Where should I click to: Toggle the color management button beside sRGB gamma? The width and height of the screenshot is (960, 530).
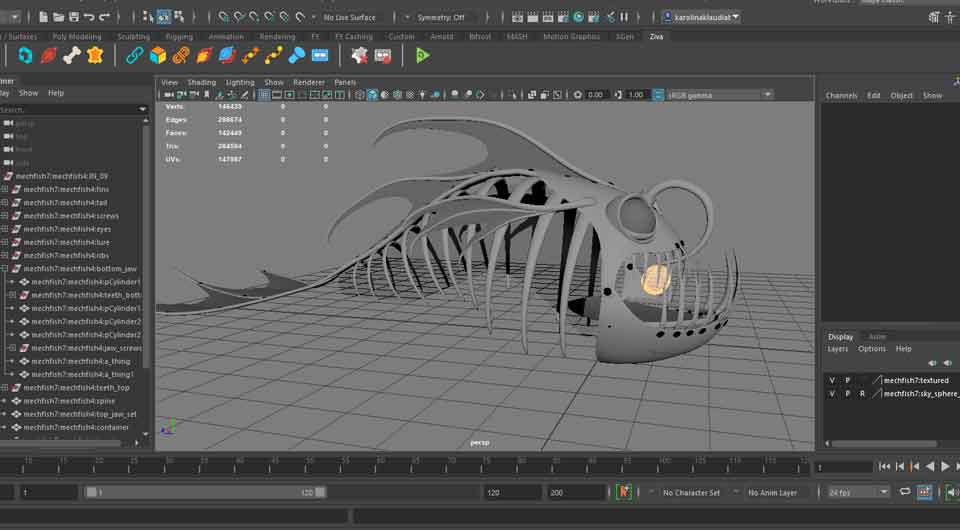658,95
